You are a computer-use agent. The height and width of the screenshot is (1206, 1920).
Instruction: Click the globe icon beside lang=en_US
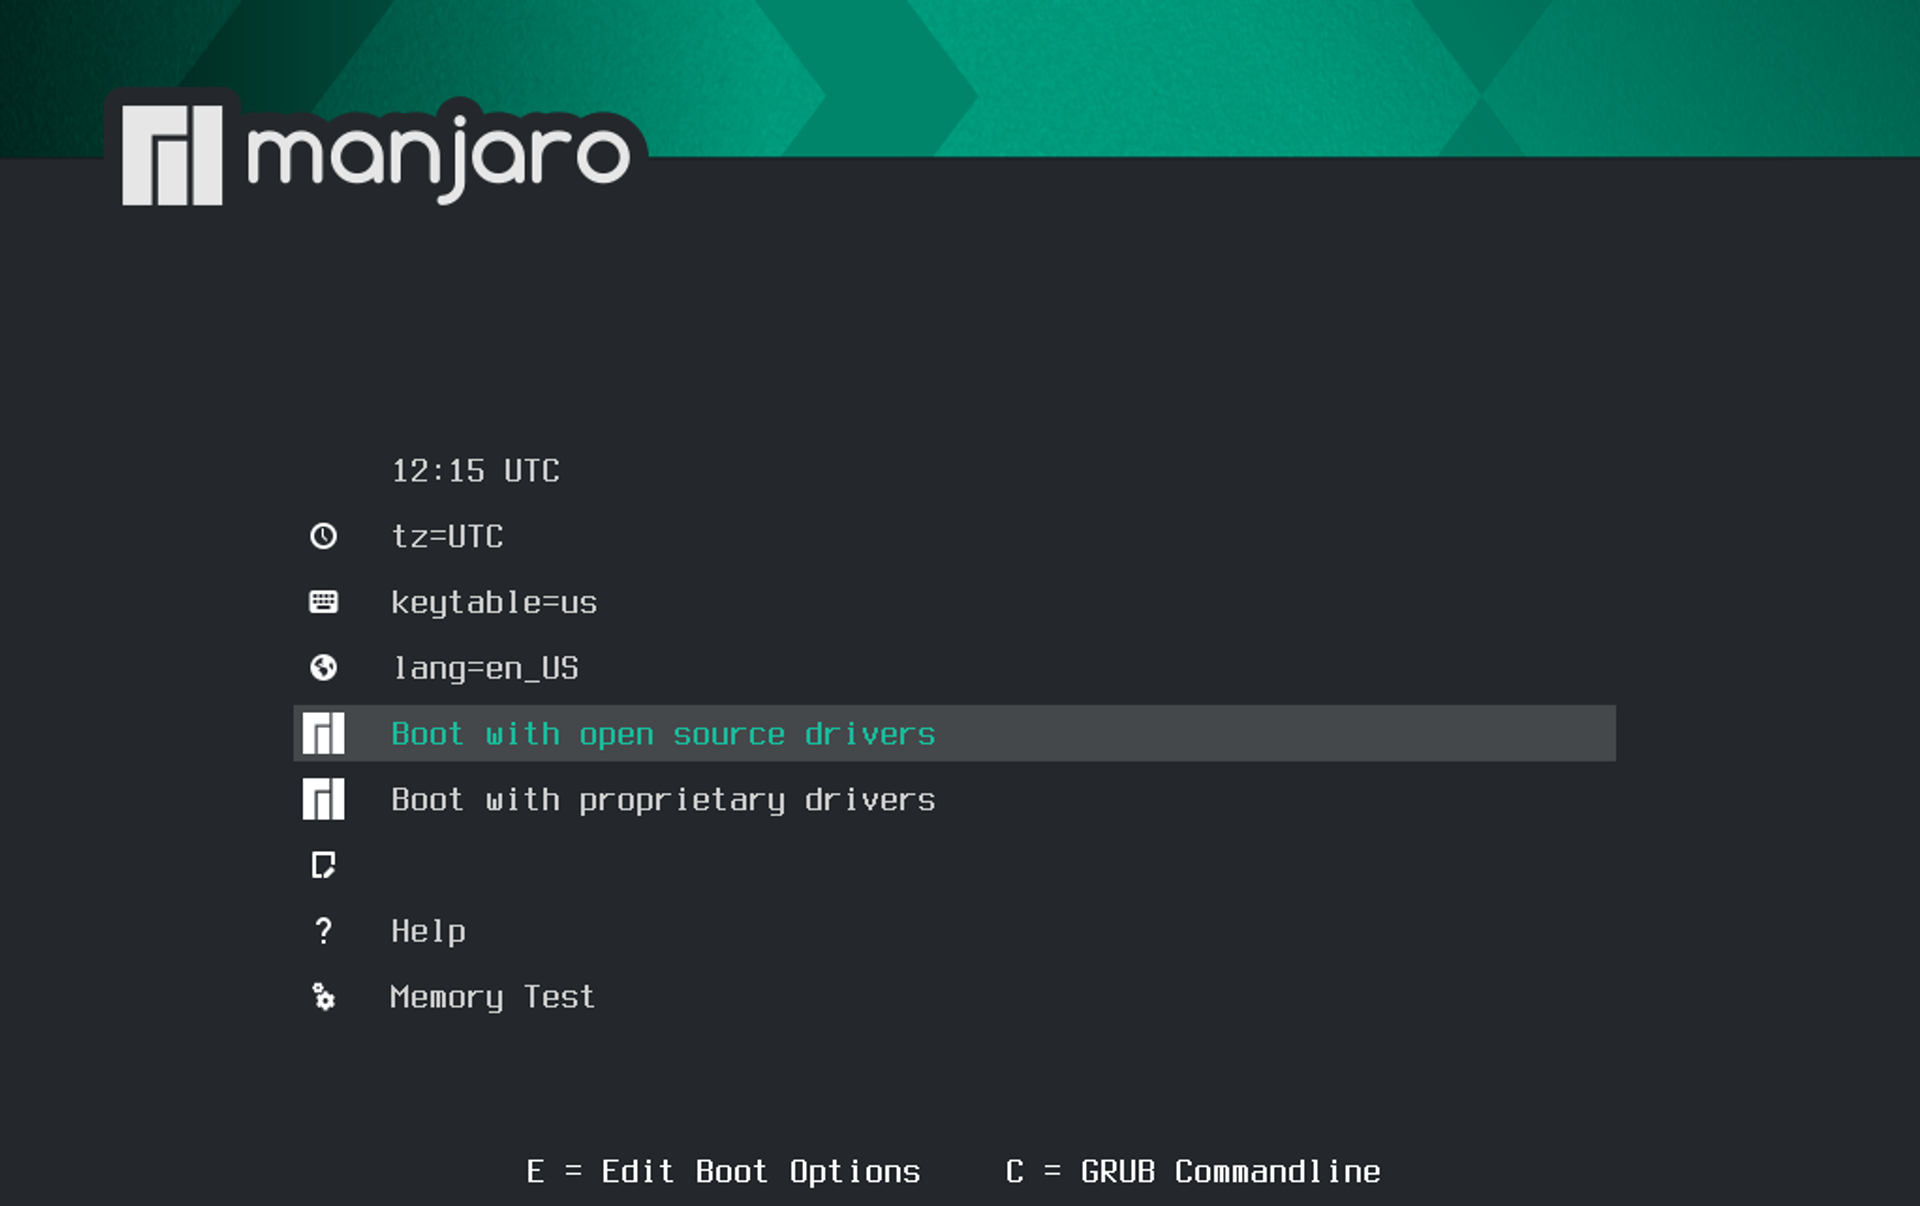(323, 667)
